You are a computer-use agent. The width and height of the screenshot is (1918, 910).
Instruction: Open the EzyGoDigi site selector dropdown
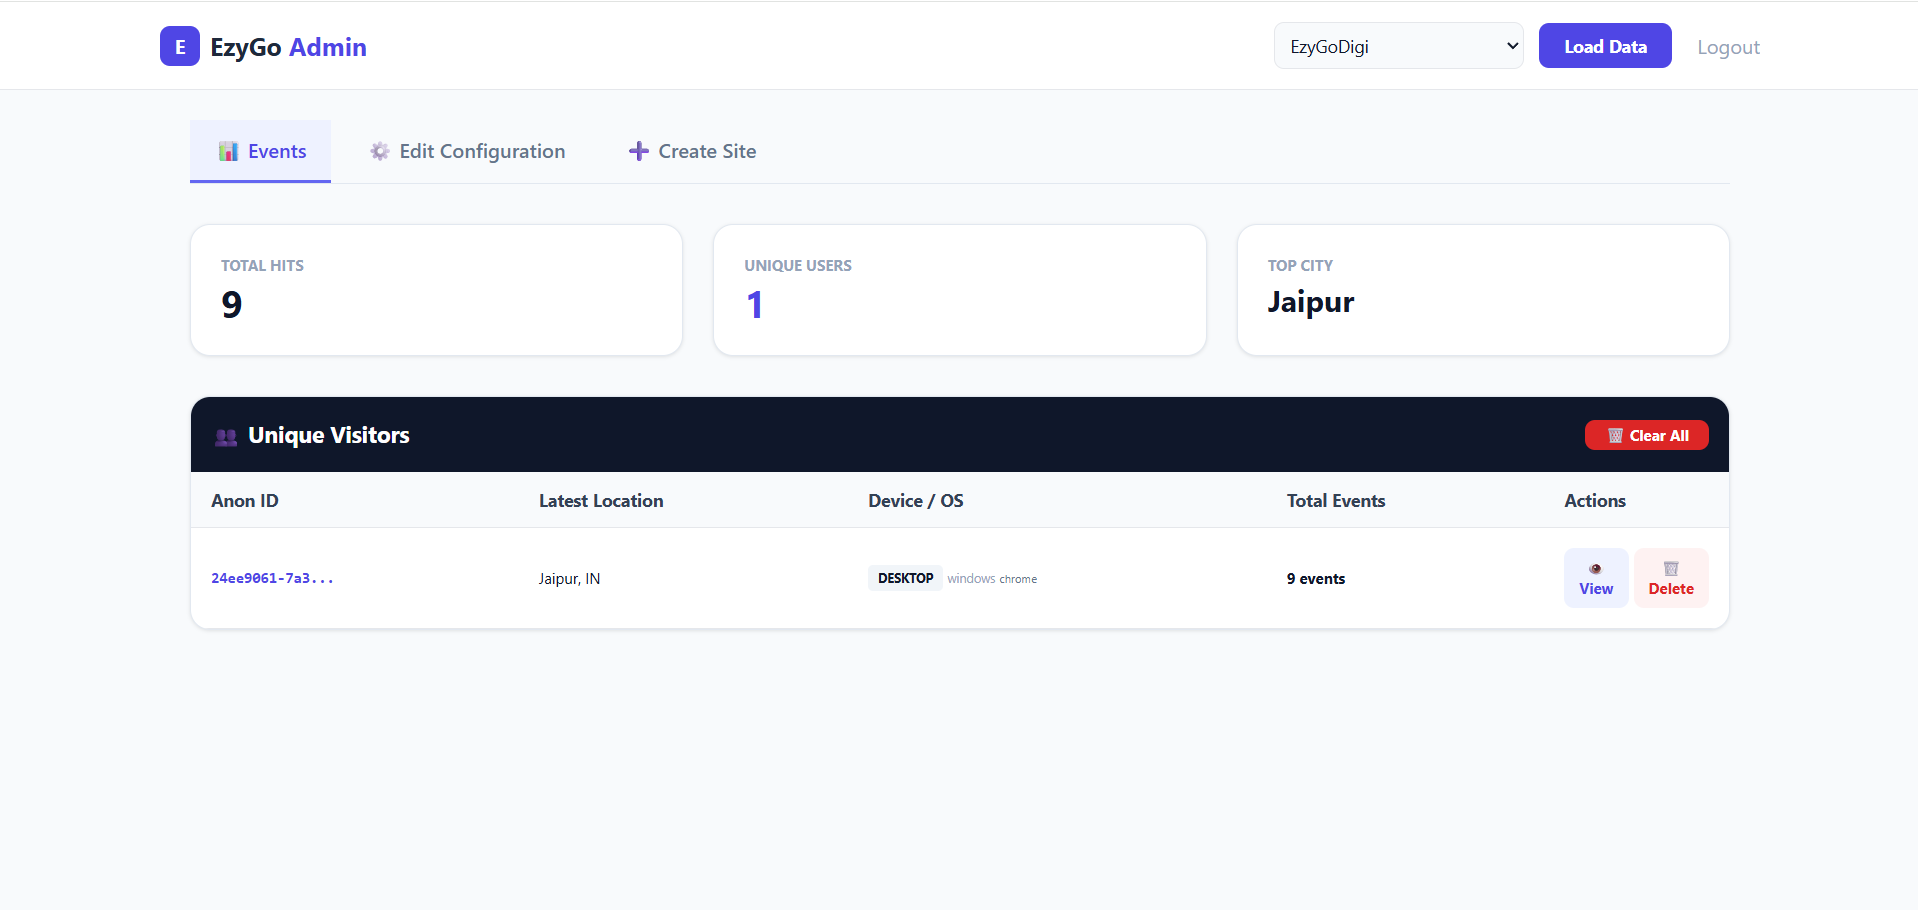pos(1397,45)
